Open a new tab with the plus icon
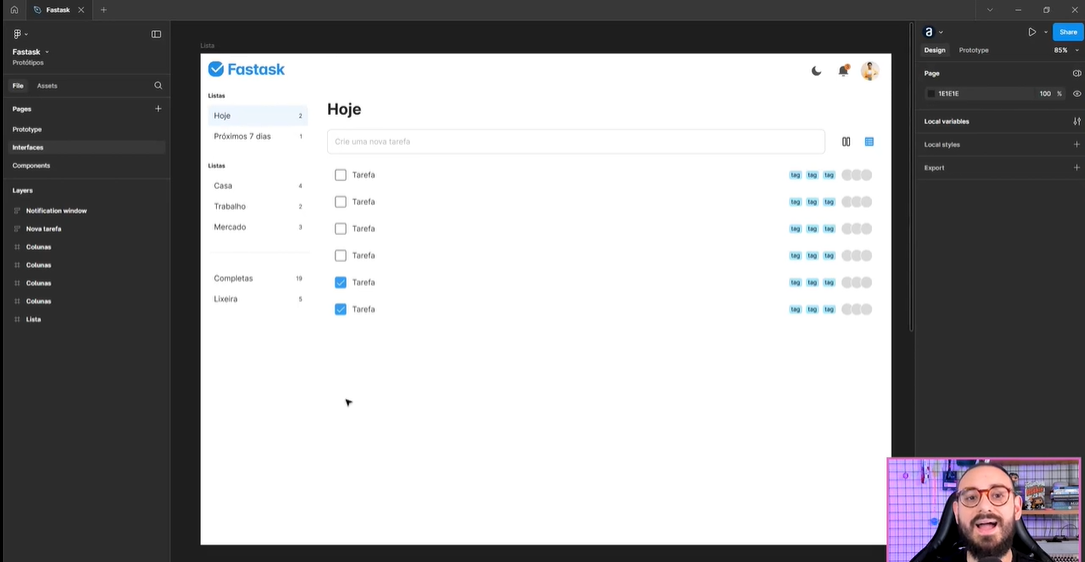Image resolution: width=1085 pixels, height=562 pixels. (x=103, y=10)
